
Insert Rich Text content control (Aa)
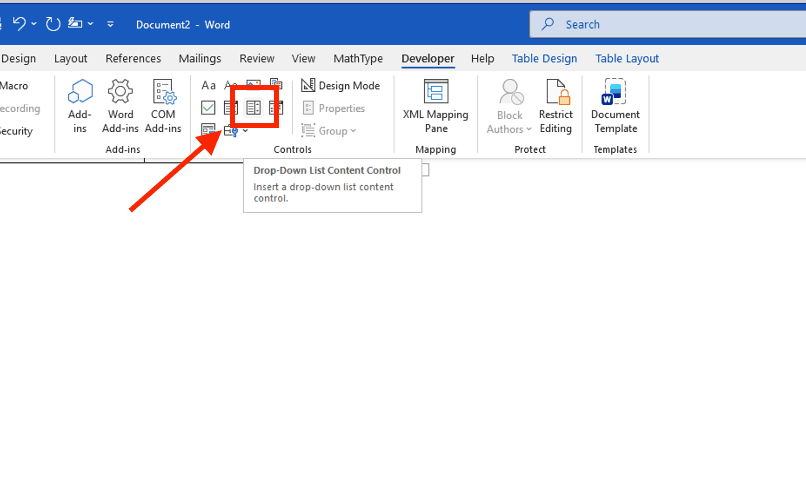tap(208, 85)
